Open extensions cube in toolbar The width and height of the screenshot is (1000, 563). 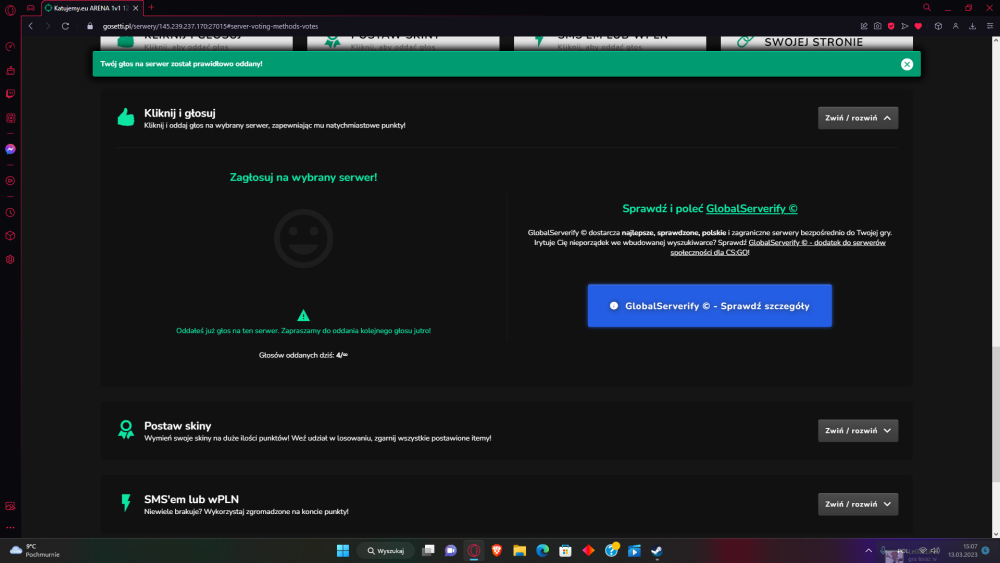[938, 26]
